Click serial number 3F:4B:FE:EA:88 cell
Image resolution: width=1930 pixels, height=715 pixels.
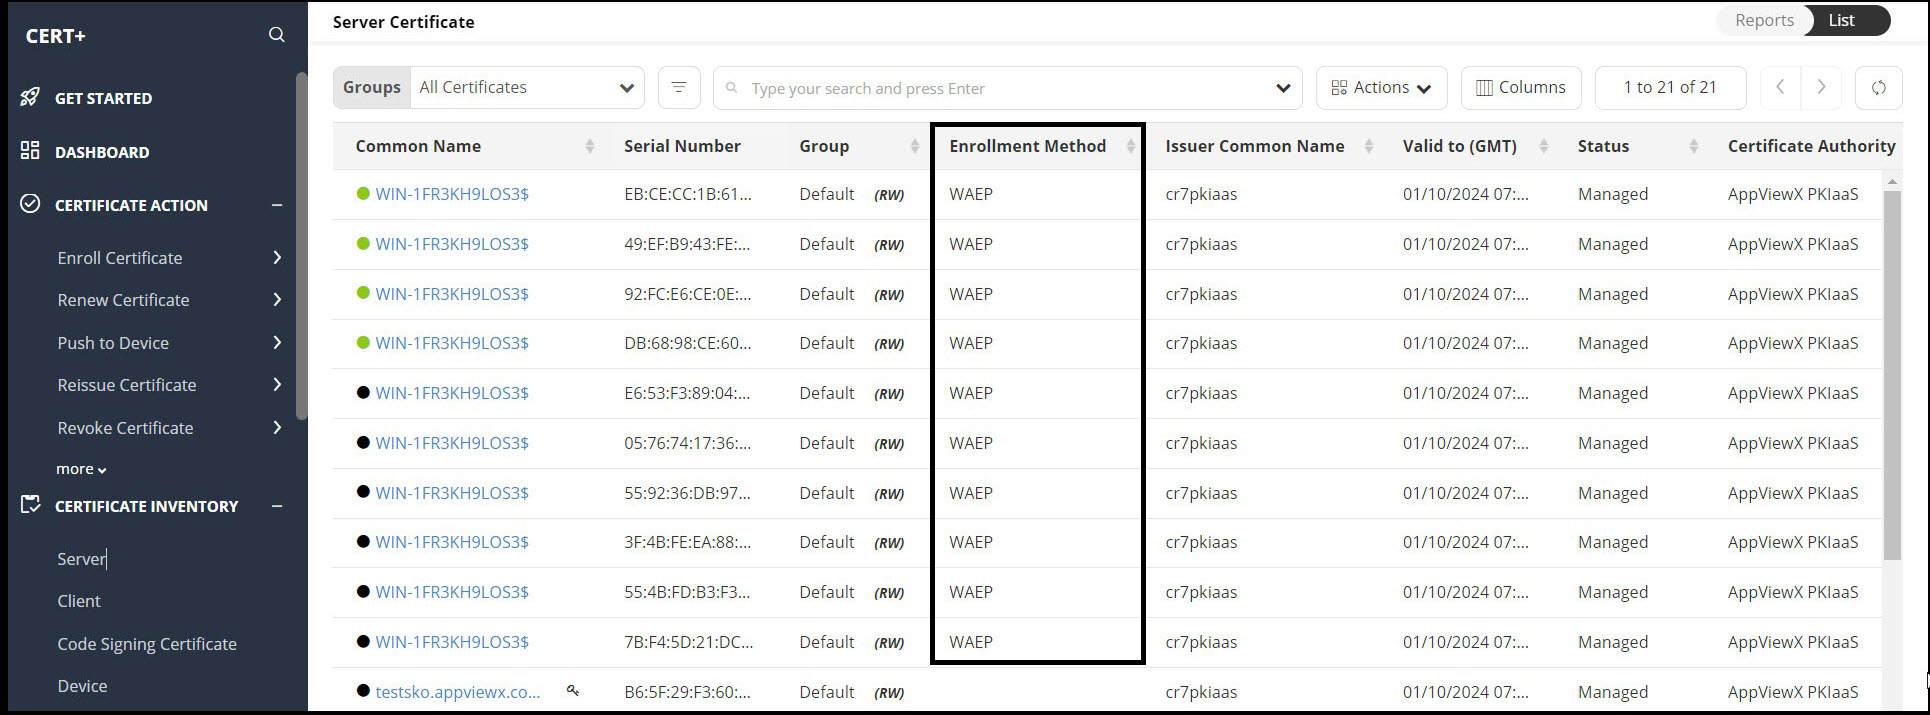point(687,542)
